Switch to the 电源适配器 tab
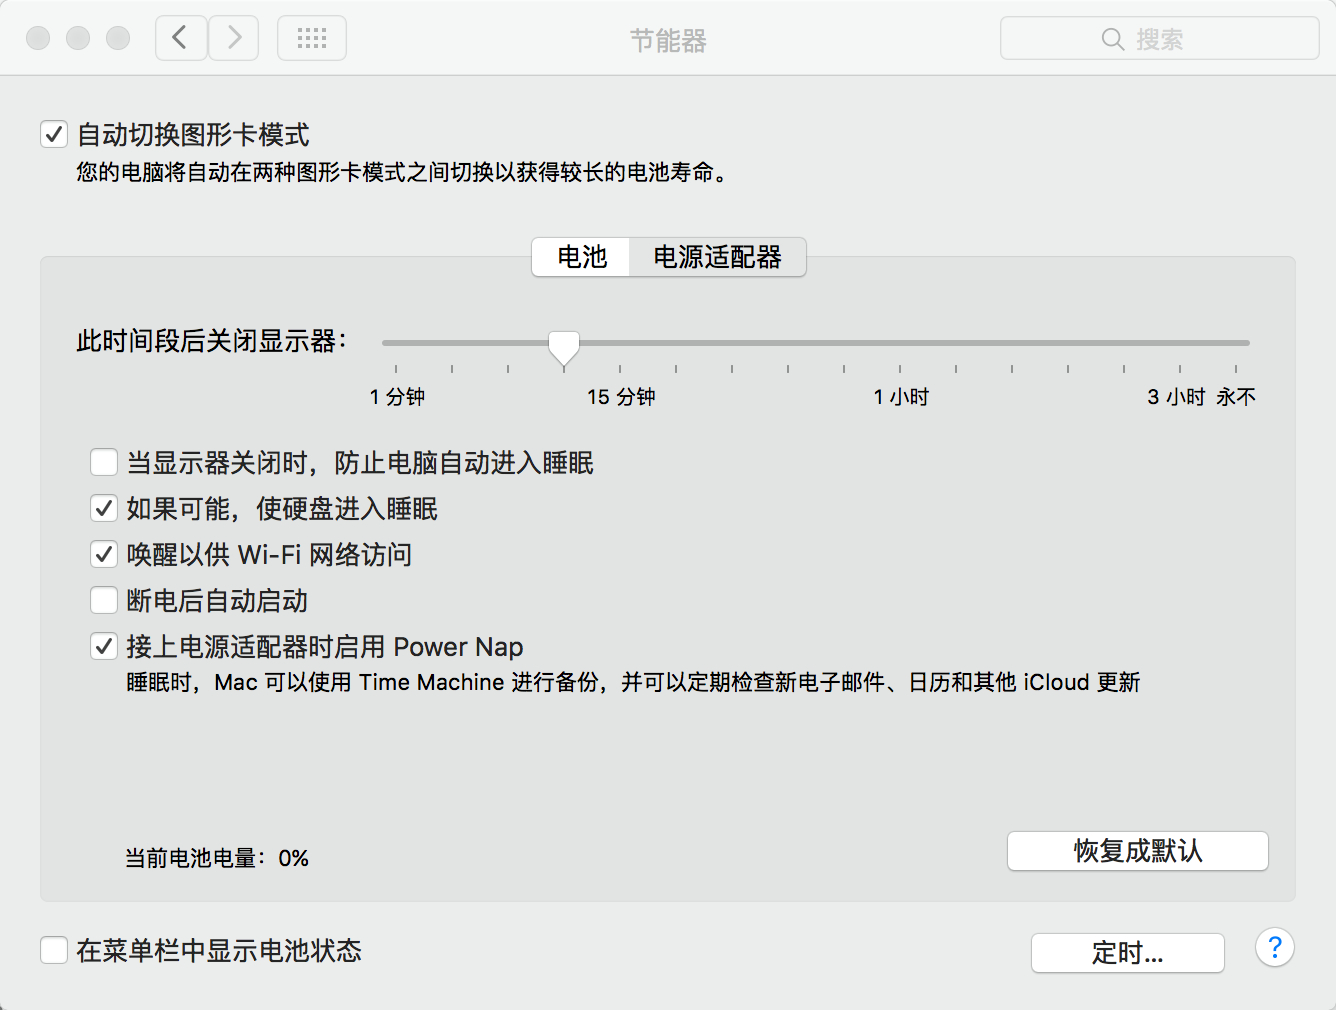Viewport: 1336px width, 1010px height. tap(717, 257)
